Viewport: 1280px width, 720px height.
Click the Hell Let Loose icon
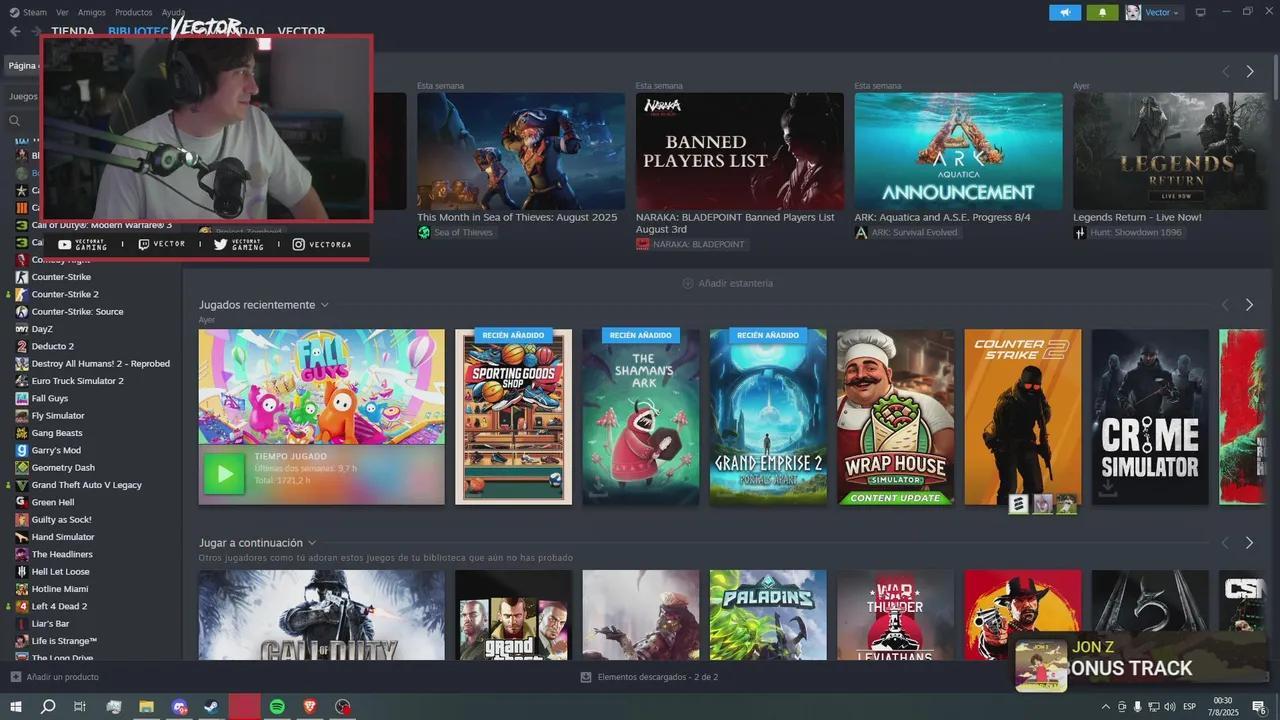click(x=22, y=572)
